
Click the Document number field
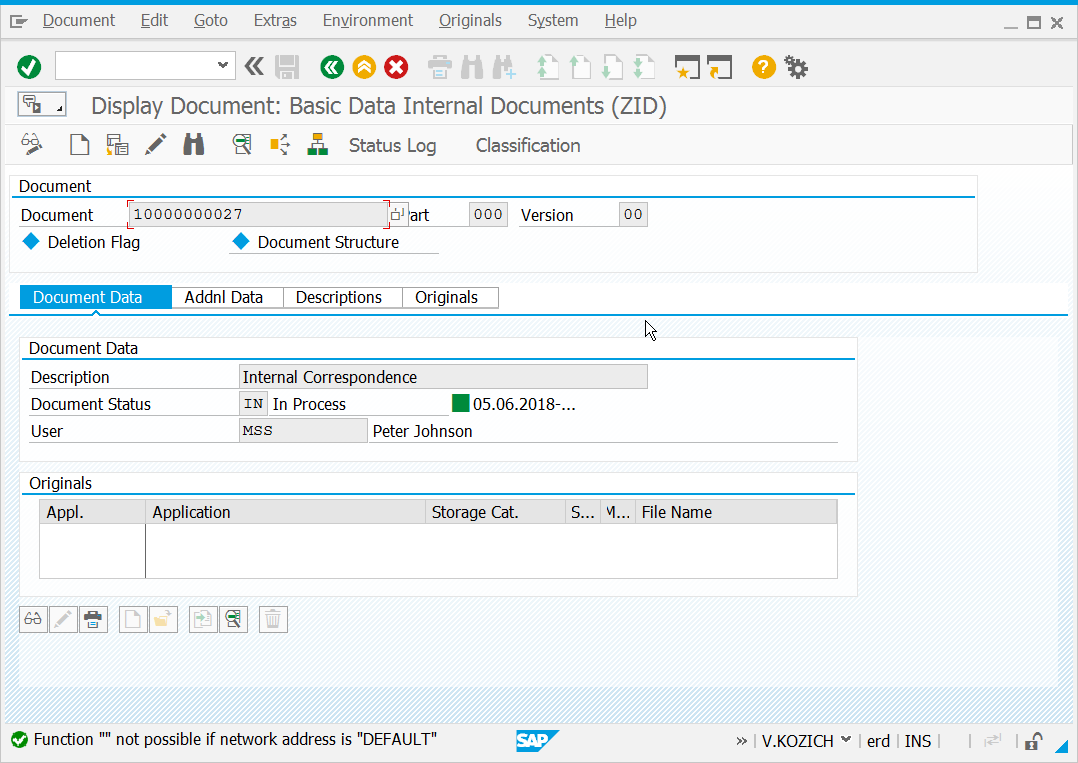[258, 214]
